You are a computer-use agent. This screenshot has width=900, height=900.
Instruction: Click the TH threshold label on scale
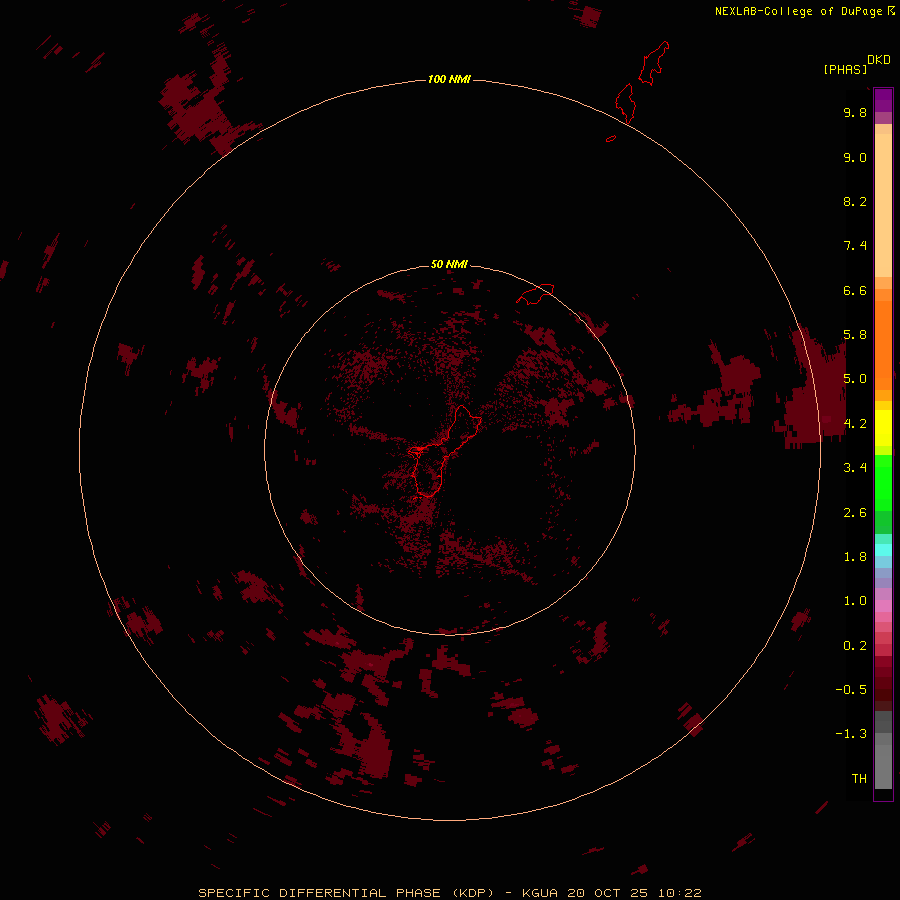(859, 779)
